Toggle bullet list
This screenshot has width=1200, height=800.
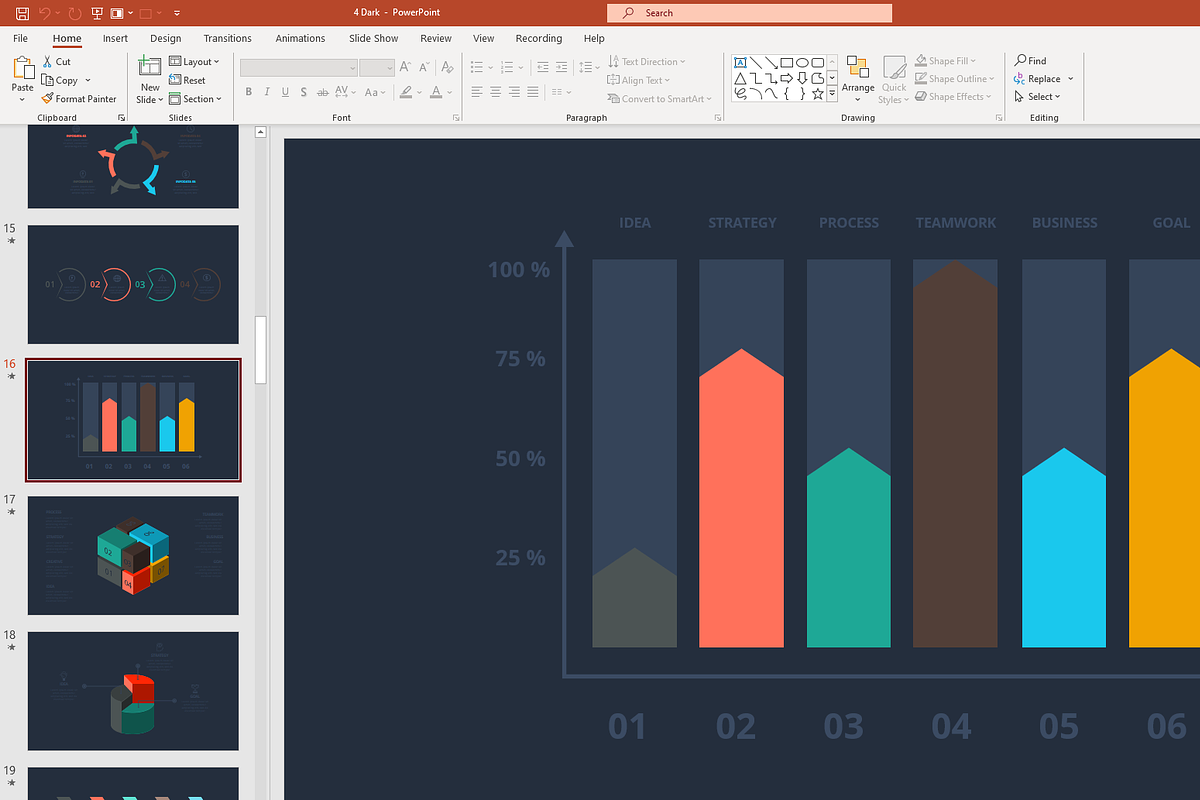click(477, 67)
